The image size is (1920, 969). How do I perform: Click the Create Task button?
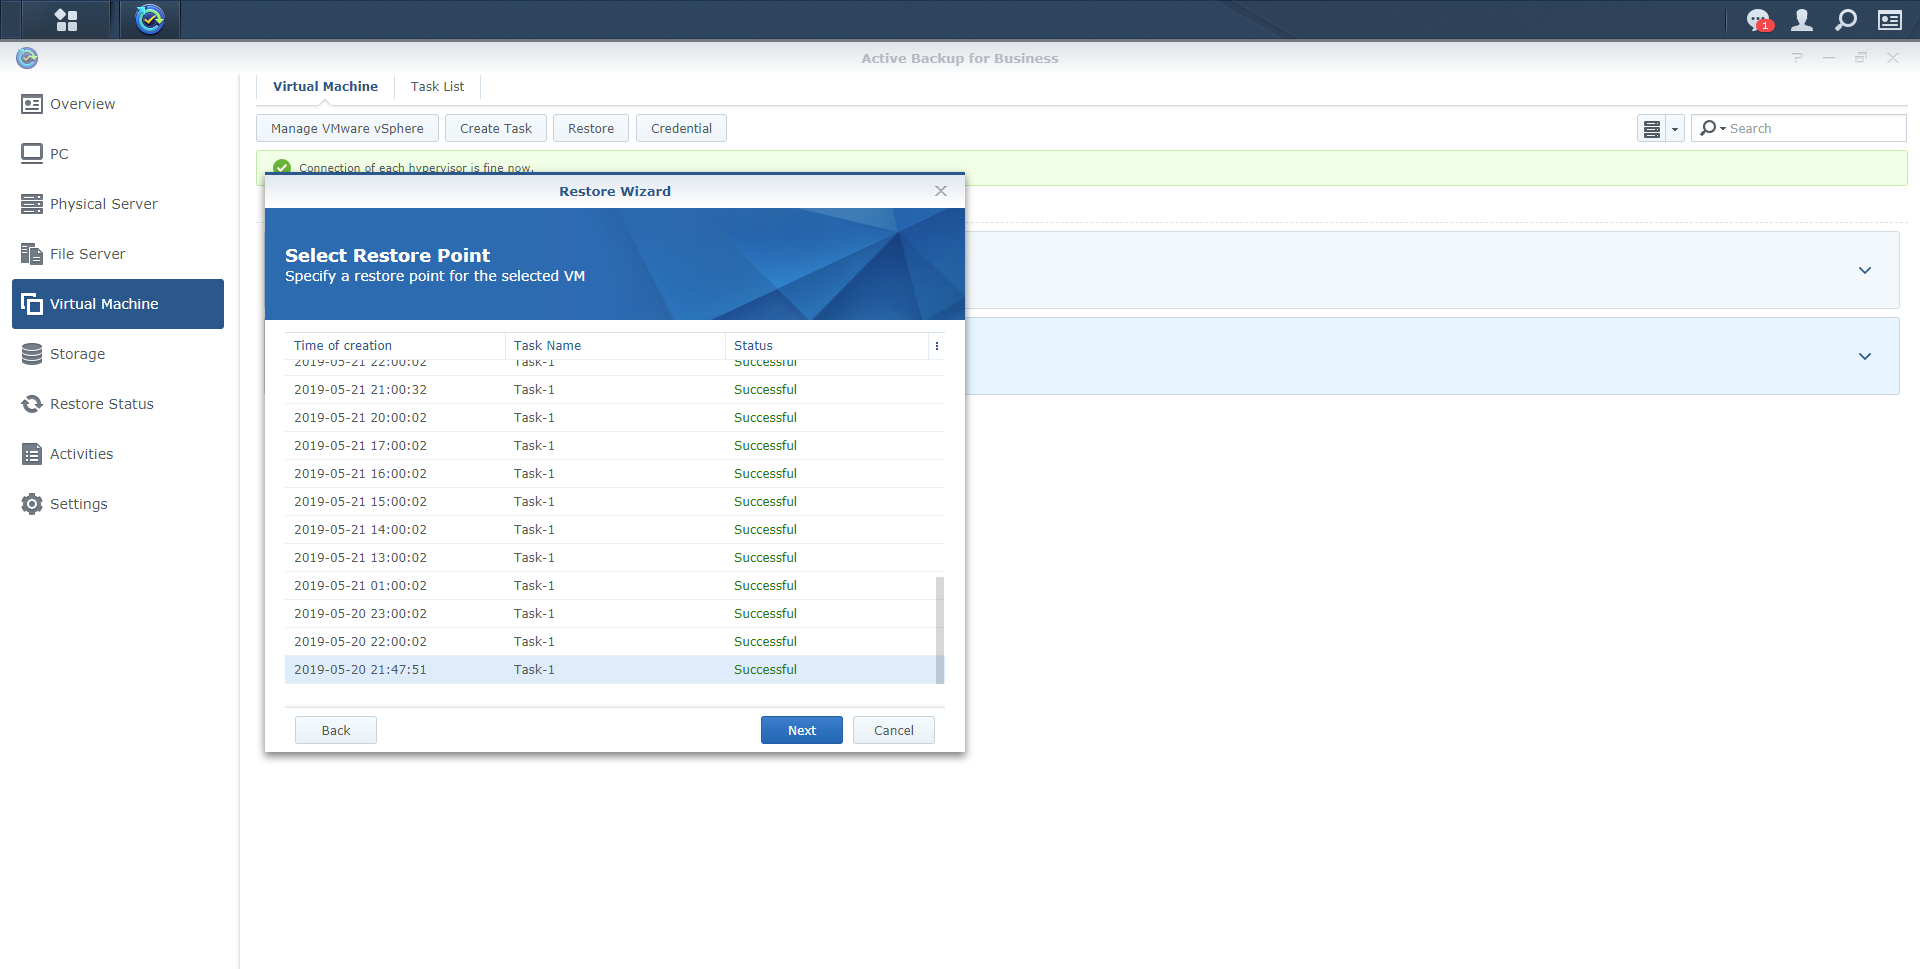point(496,128)
